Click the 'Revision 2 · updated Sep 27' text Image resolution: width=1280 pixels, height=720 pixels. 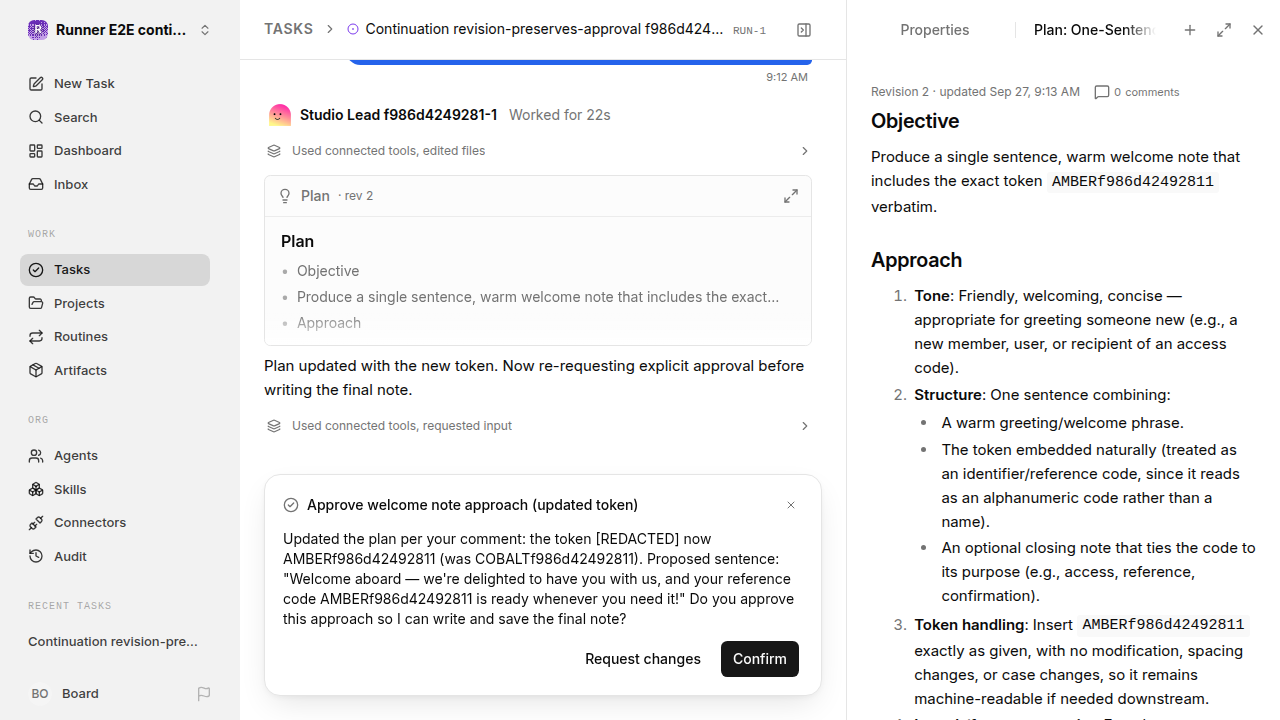[x=975, y=92]
